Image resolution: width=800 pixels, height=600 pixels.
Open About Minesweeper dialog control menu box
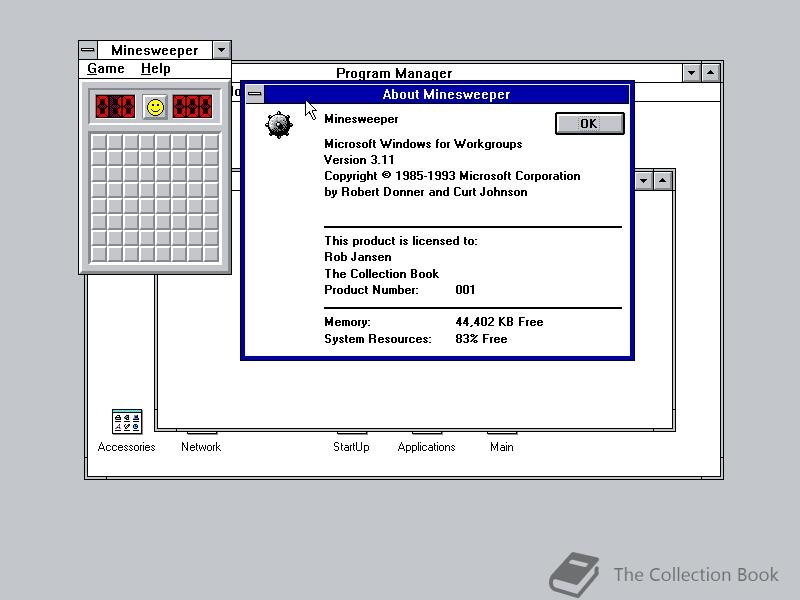click(x=255, y=94)
